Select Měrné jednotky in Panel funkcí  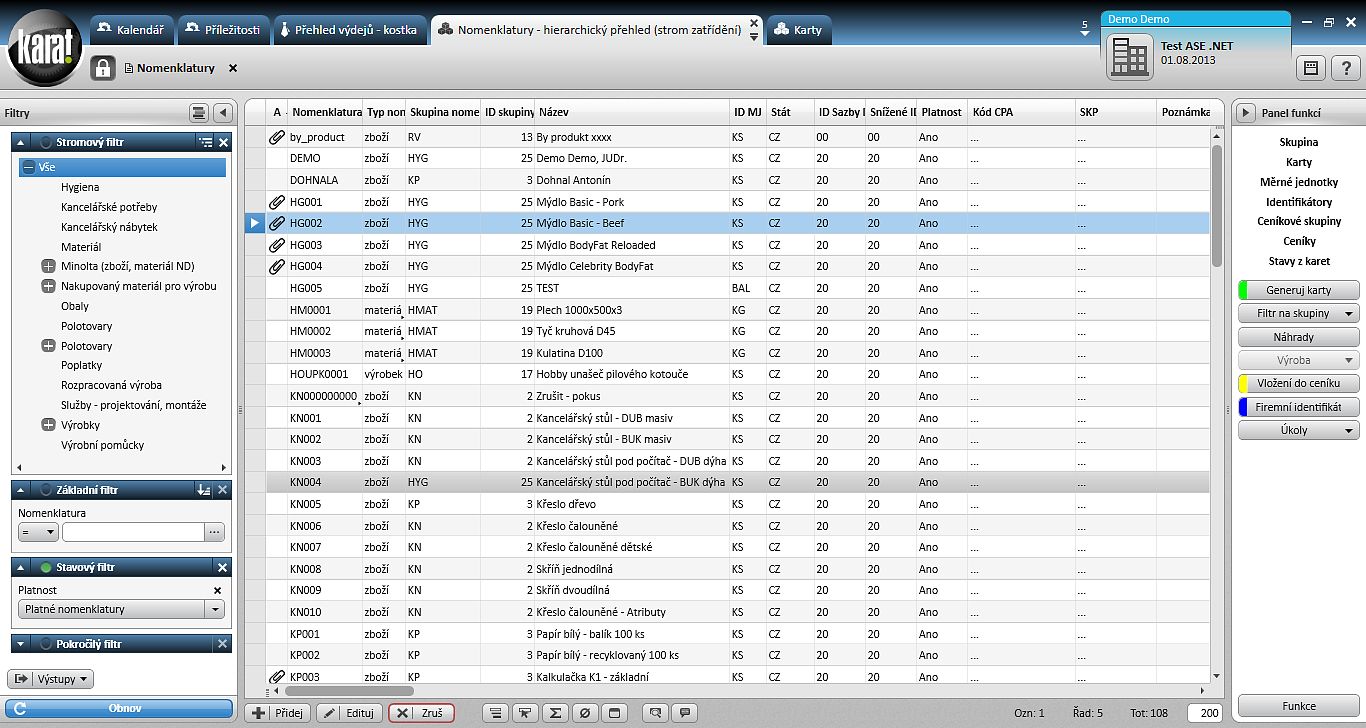point(1299,182)
